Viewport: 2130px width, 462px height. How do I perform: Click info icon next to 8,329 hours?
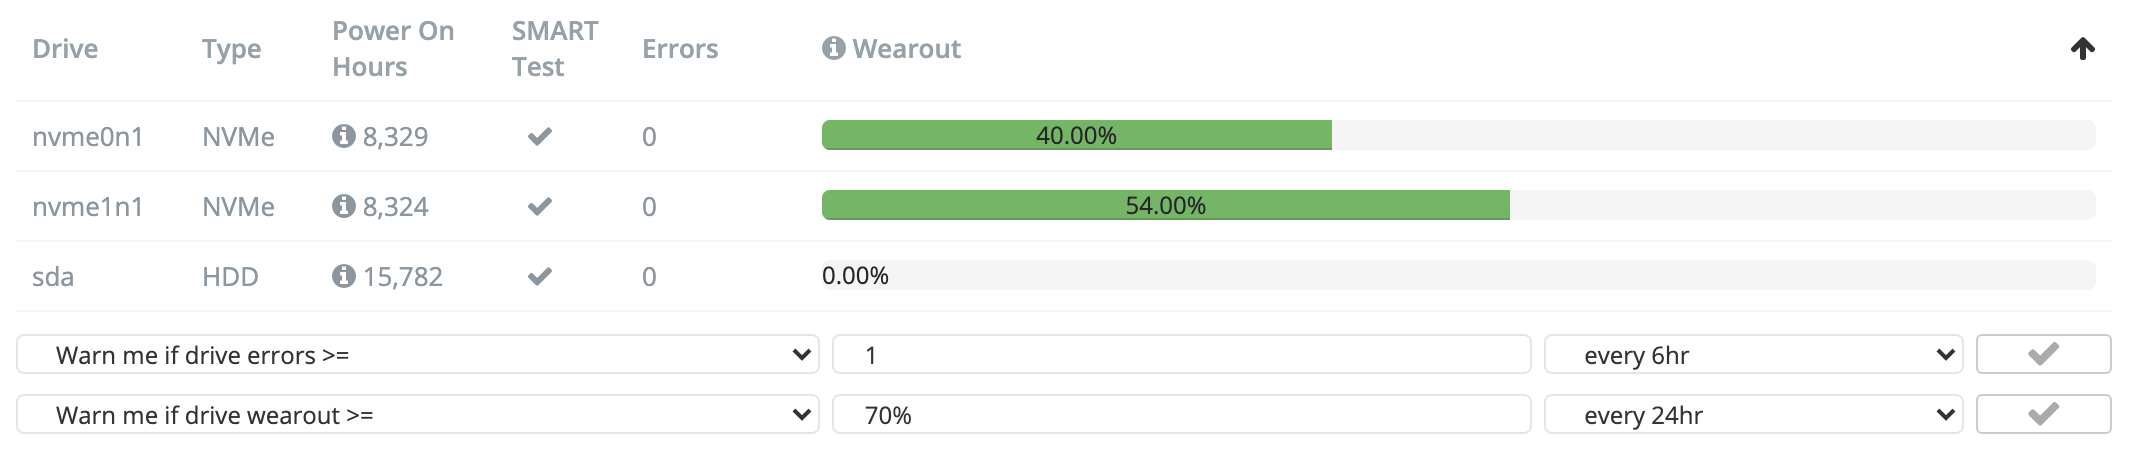tap(344, 136)
